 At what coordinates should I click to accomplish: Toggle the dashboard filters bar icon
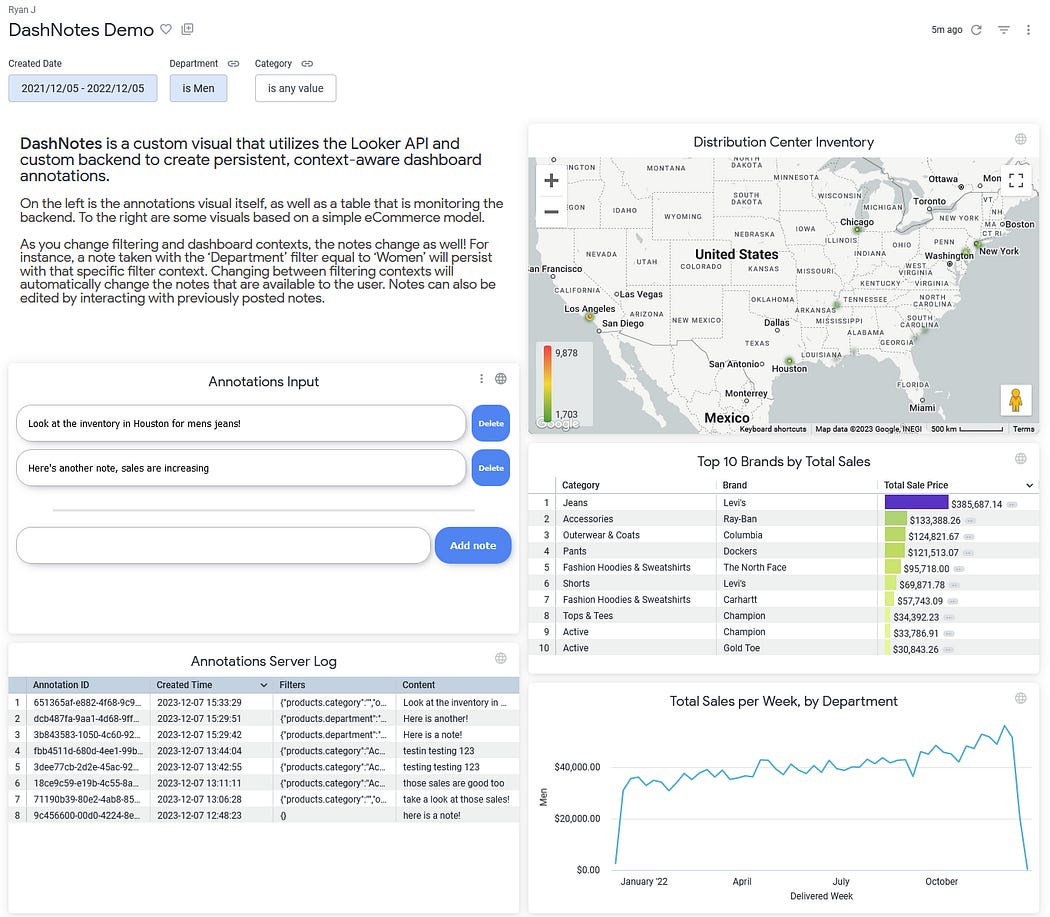1003,29
